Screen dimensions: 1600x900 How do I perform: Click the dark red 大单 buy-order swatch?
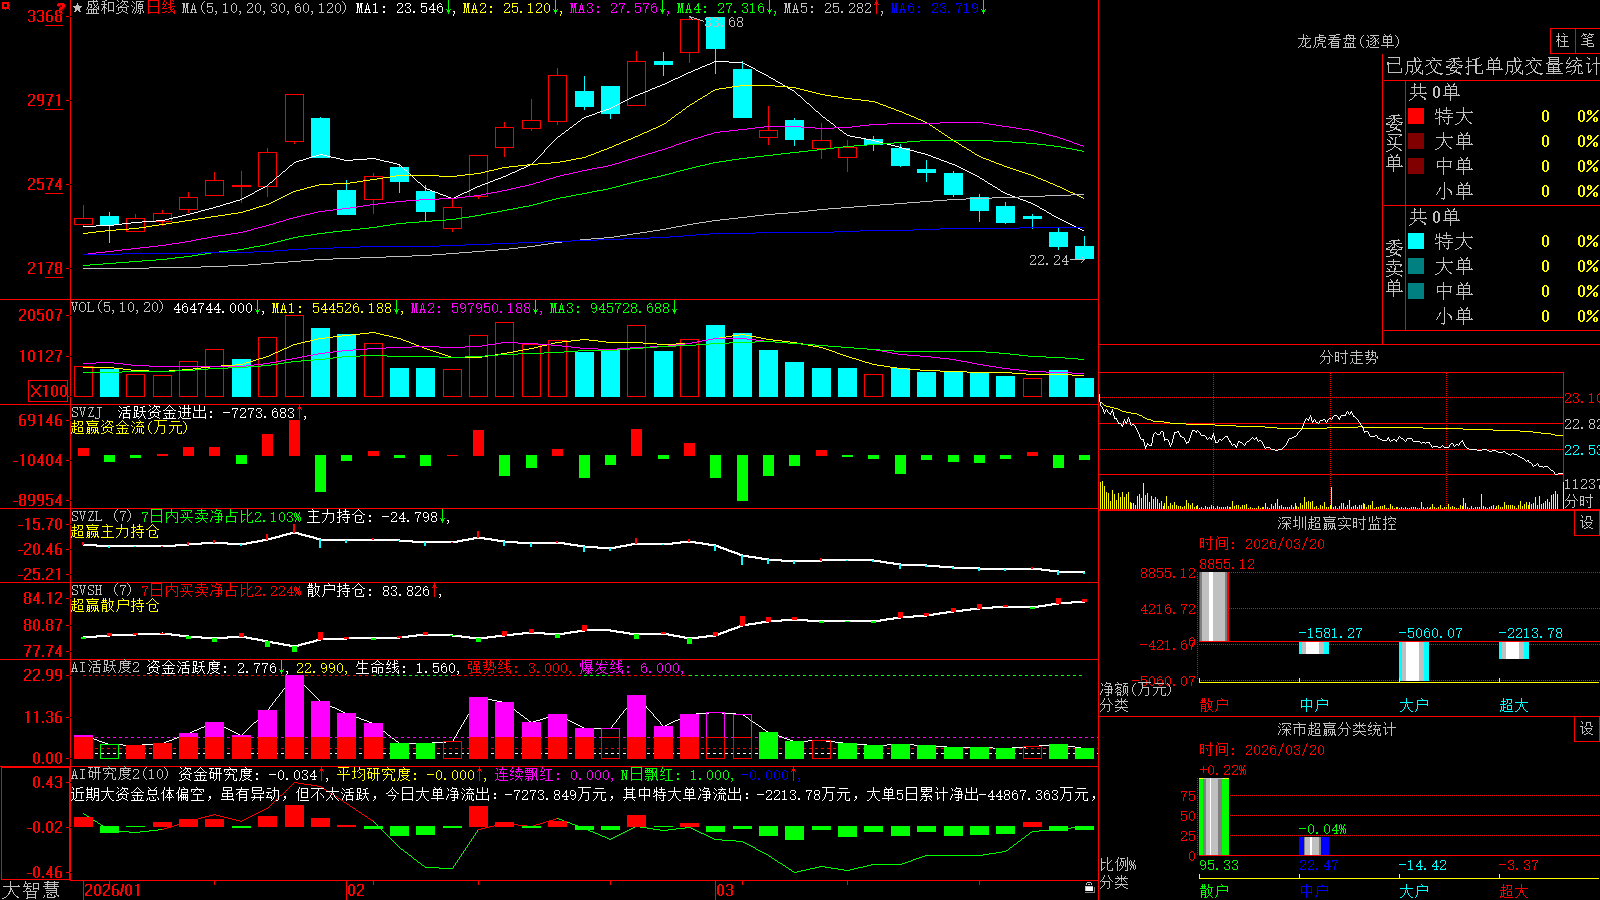1416,141
